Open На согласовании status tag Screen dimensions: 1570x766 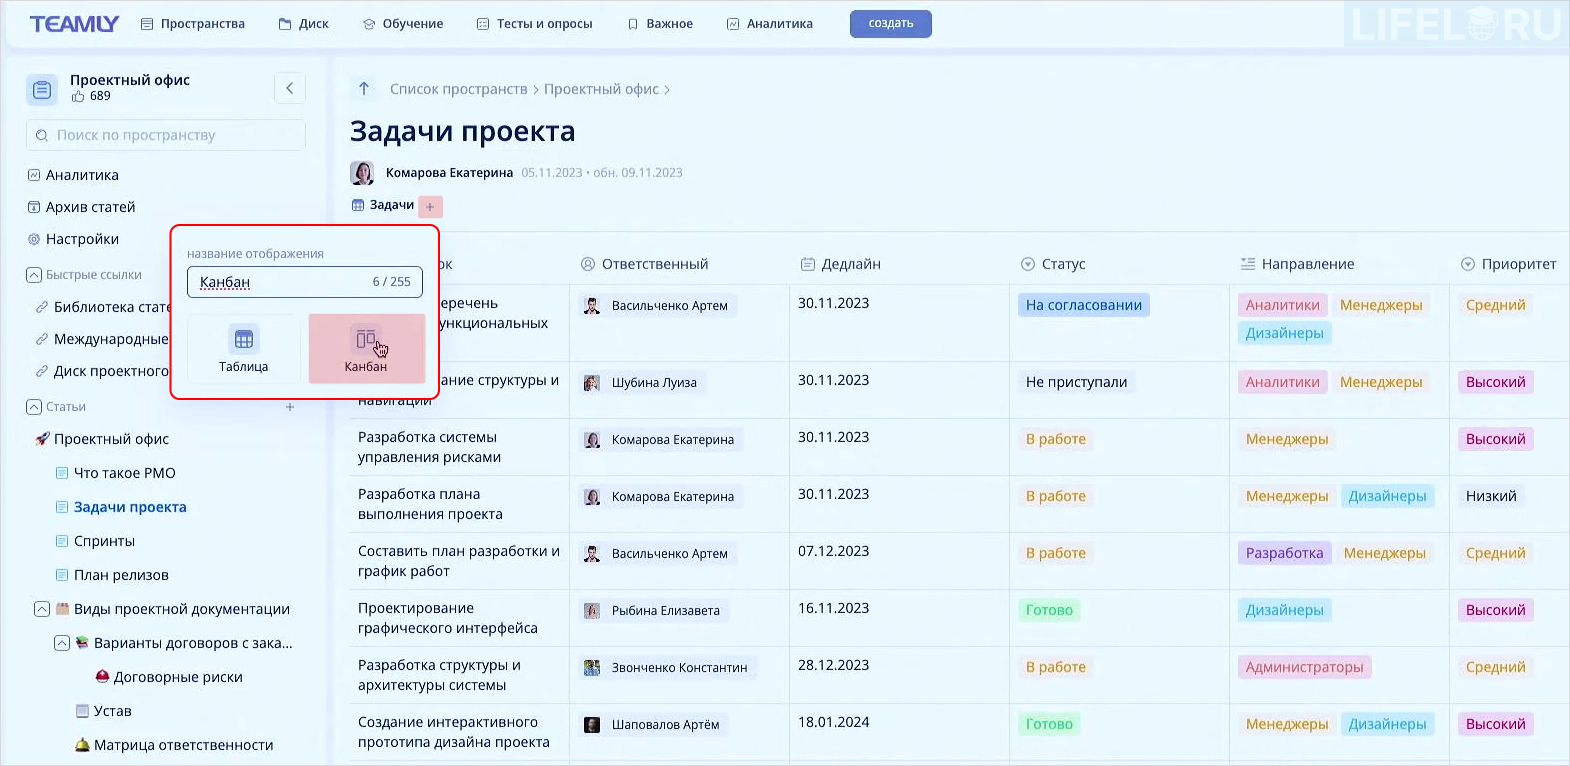click(x=1084, y=305)
